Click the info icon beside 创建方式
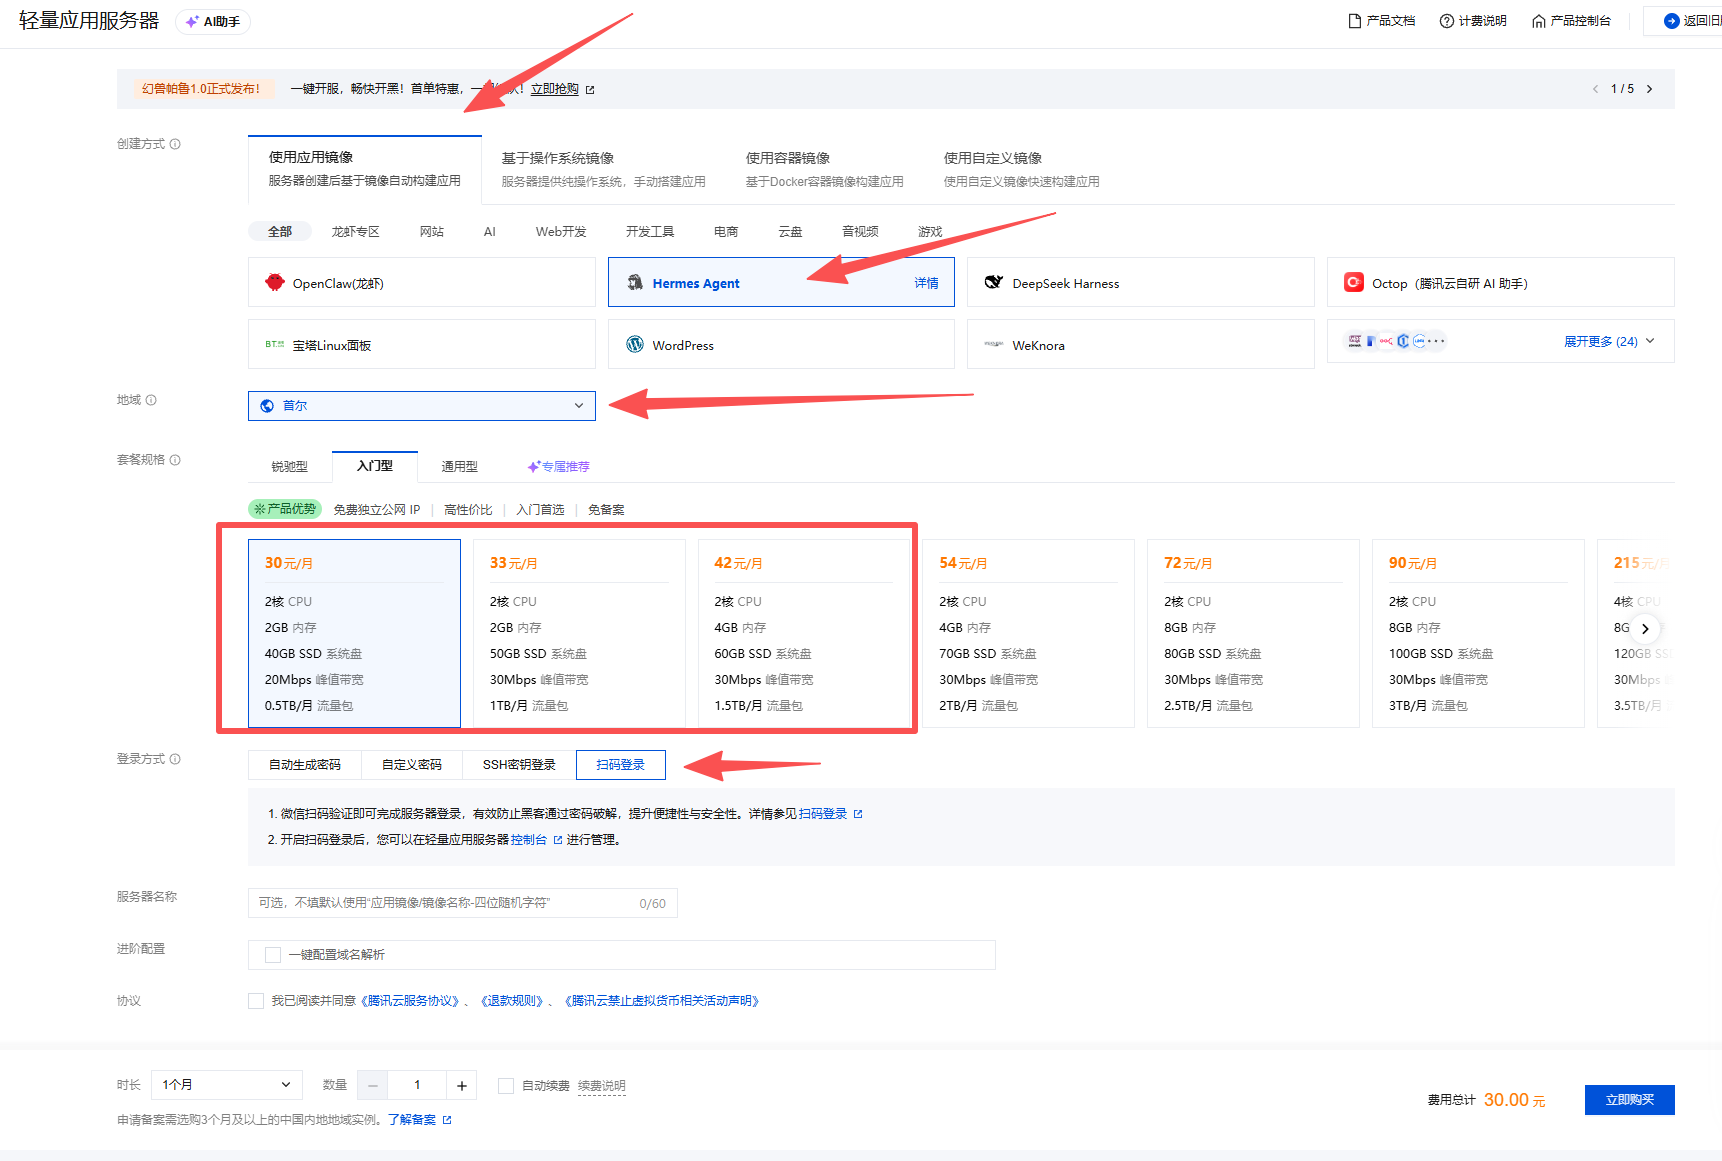The width and height of the screenshot is (1722, 1161). tap(175, 144)
